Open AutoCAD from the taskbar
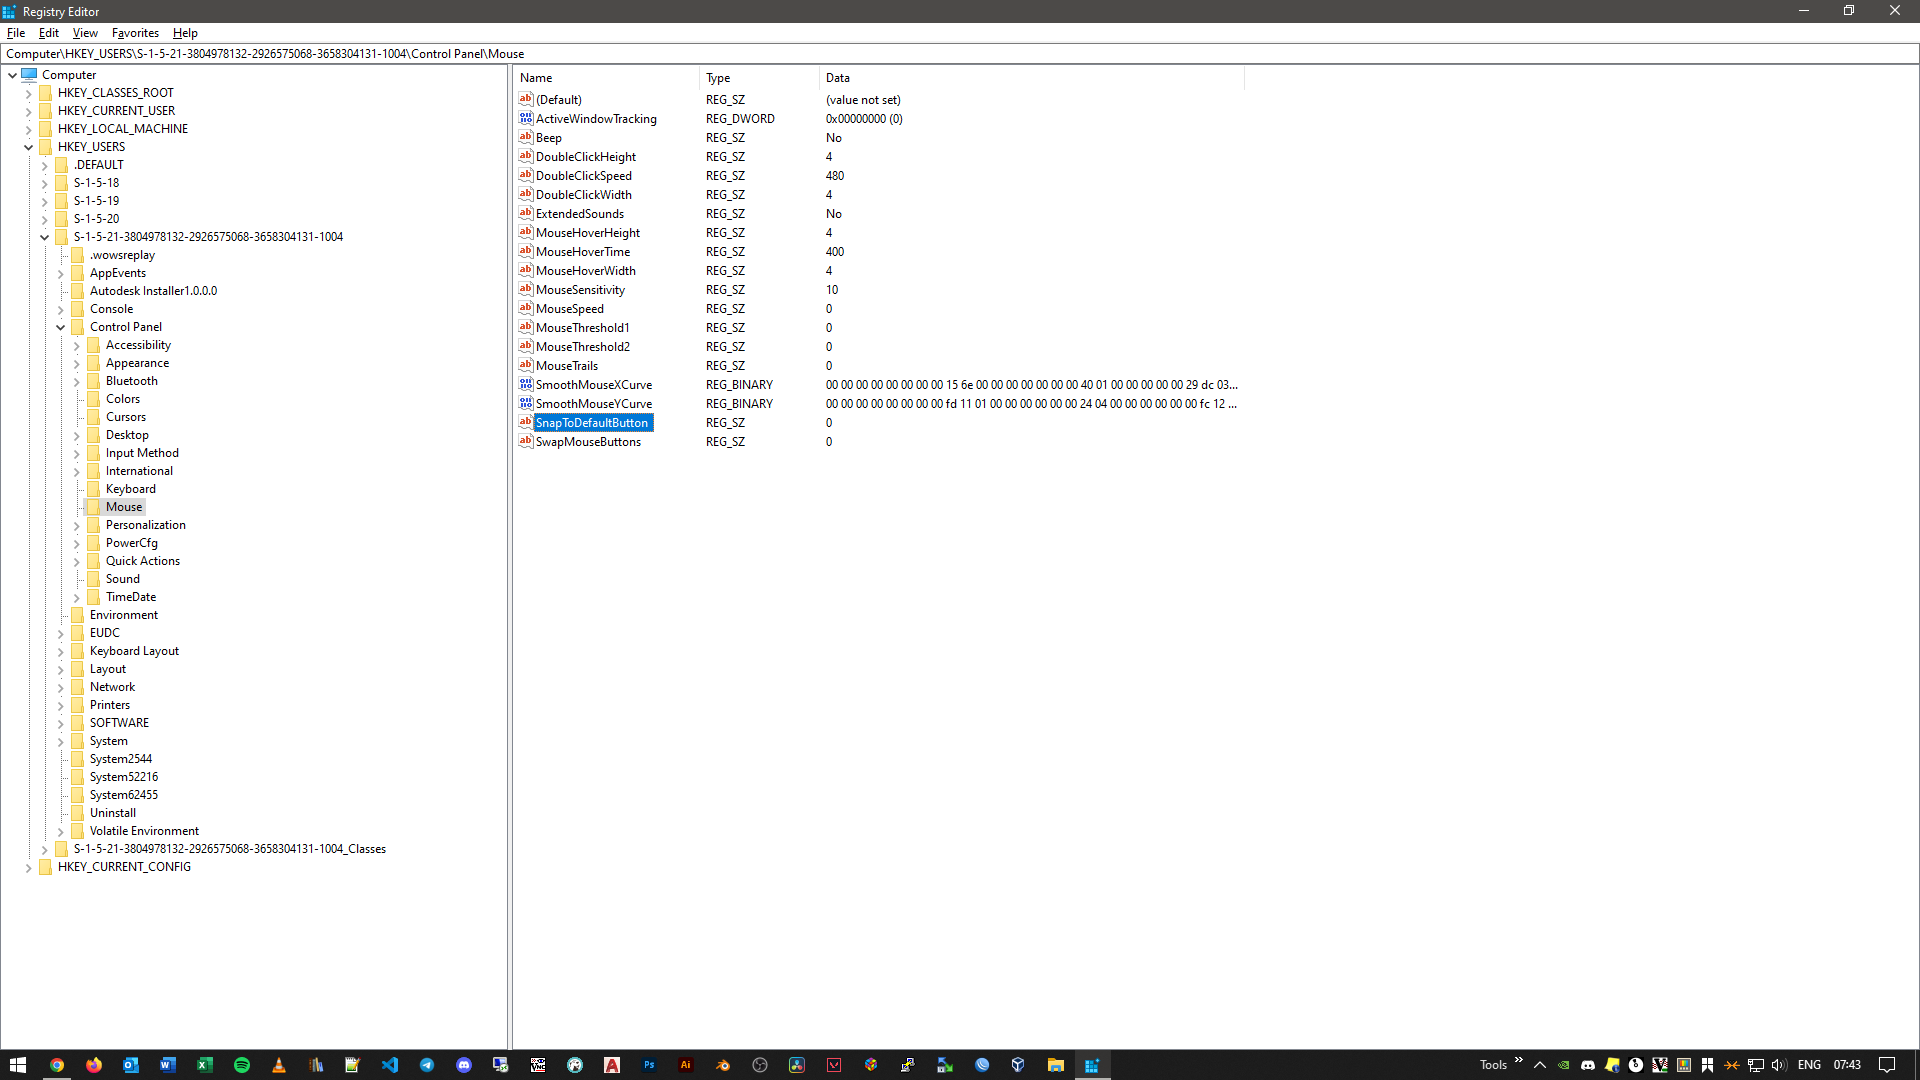 click(x=612, y=1065)
